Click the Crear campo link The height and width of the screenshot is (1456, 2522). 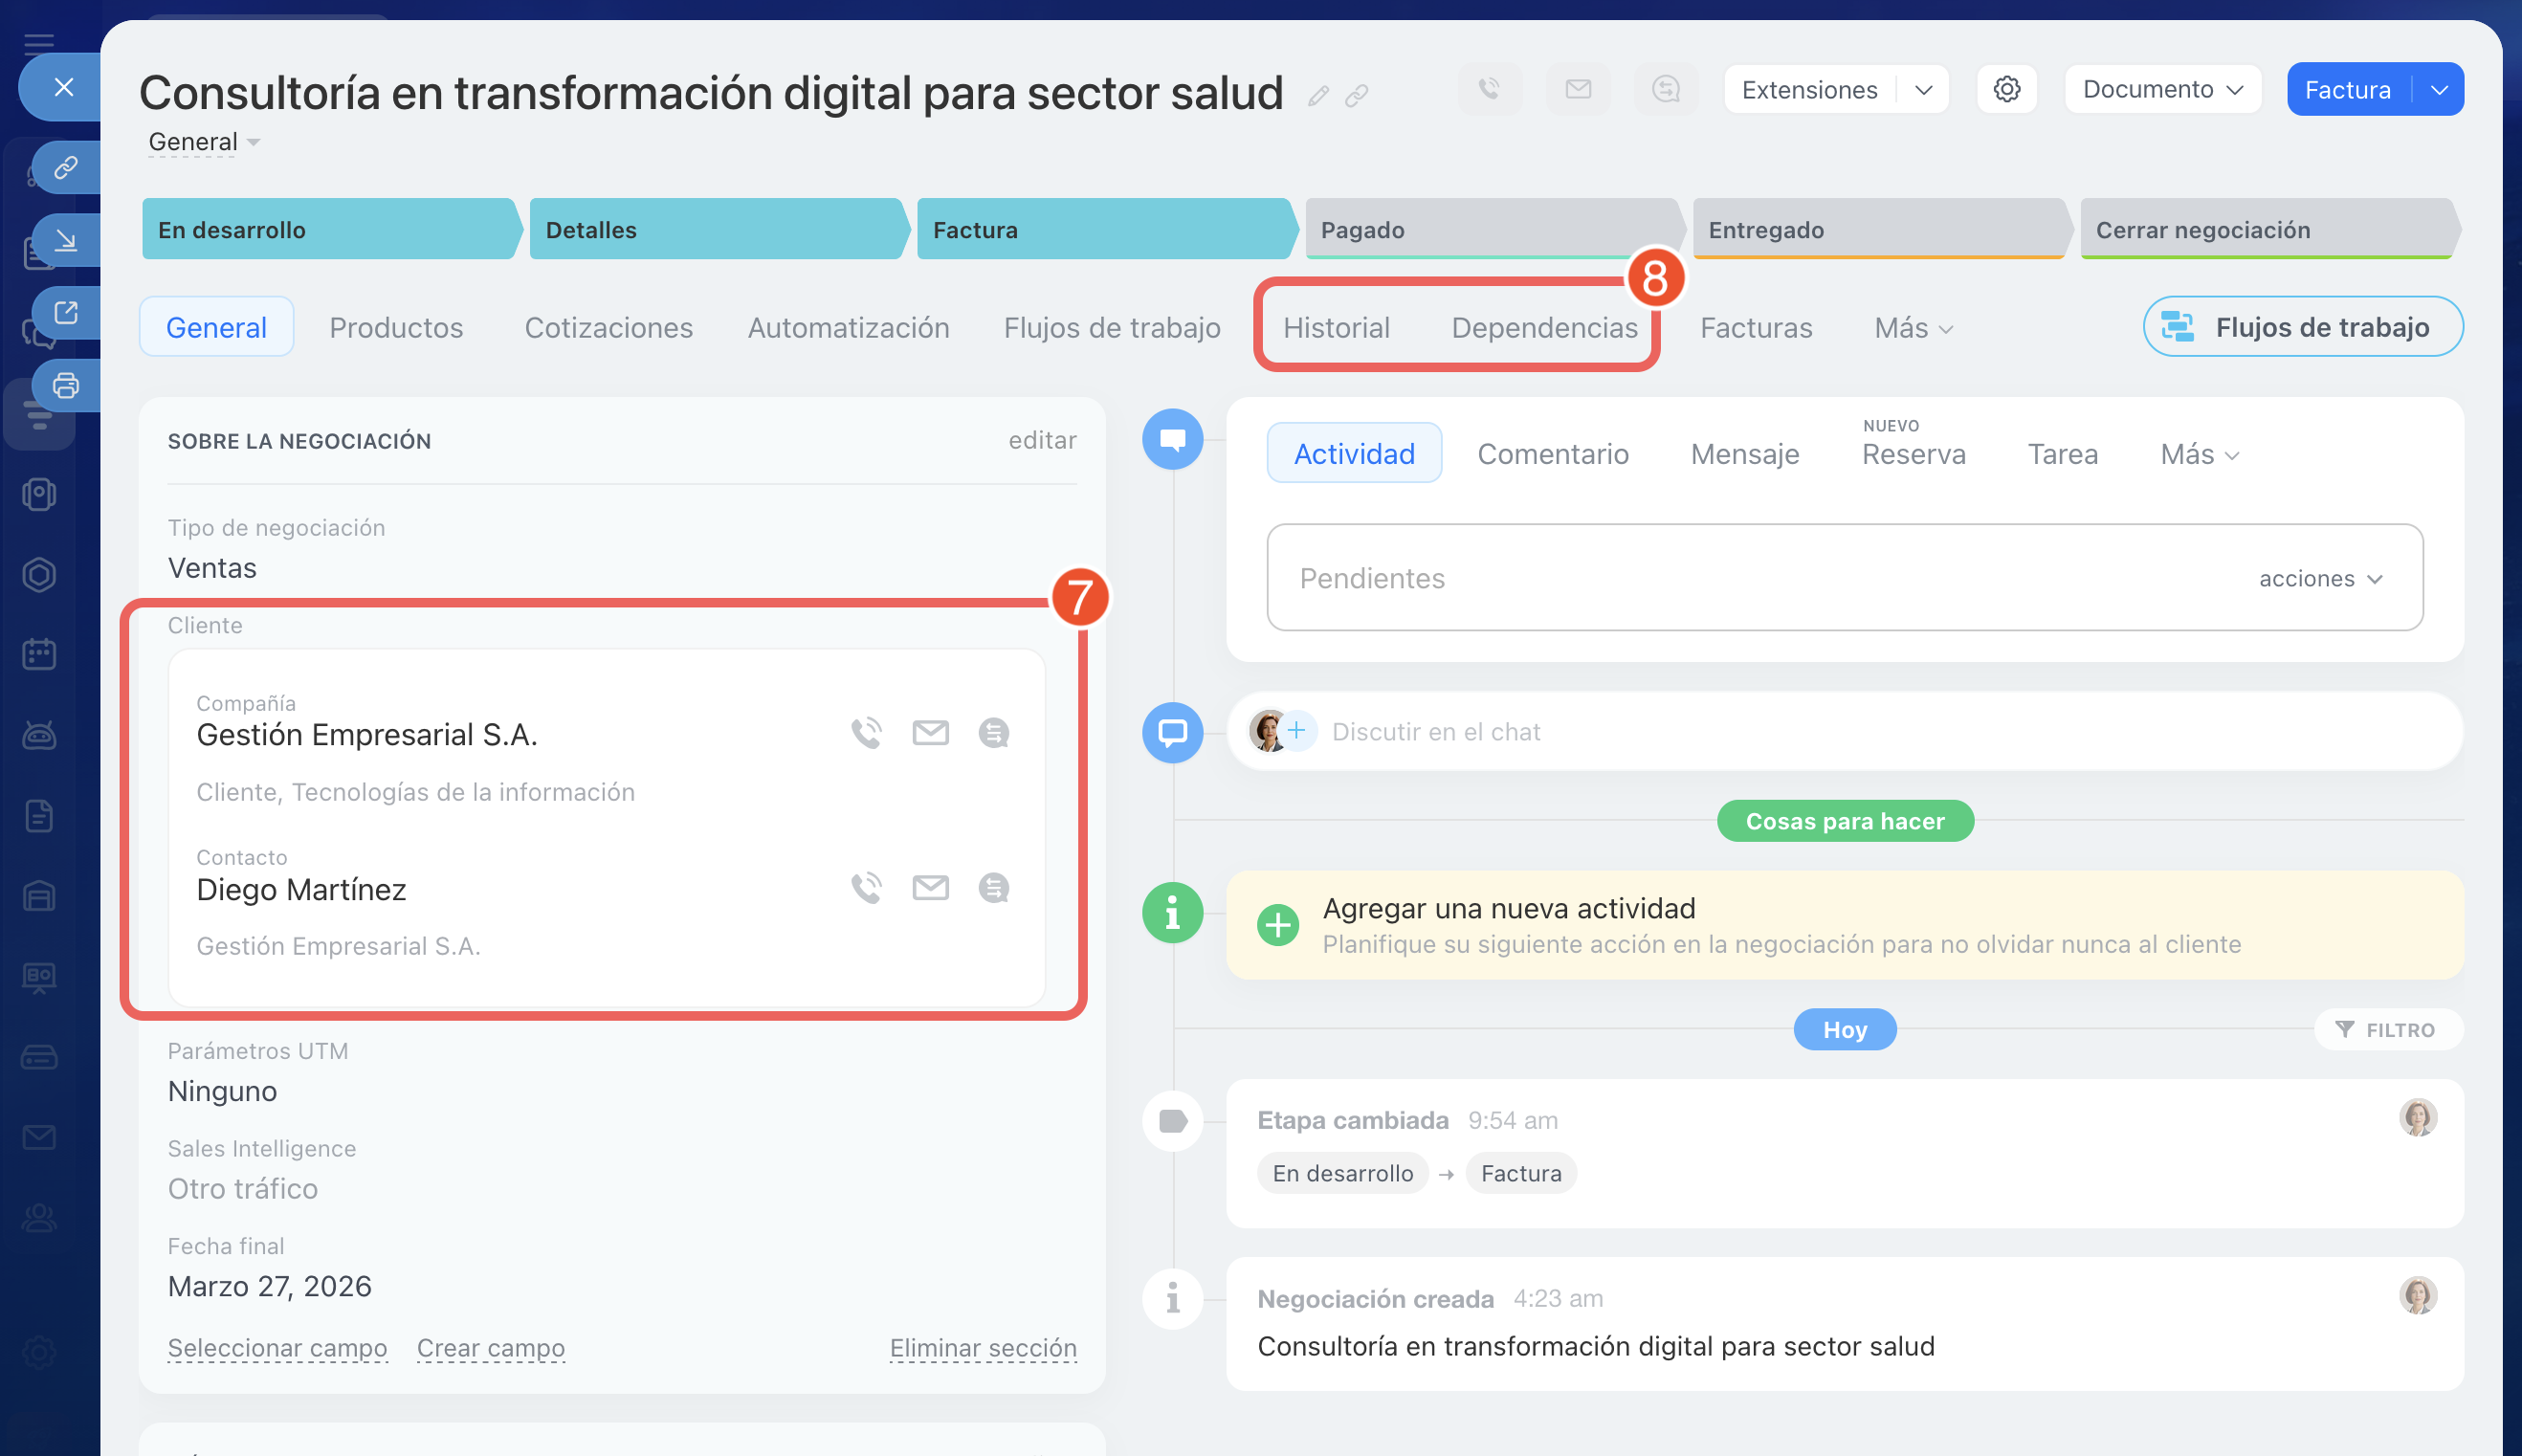pyautogui.click(x=490, y=1347)
